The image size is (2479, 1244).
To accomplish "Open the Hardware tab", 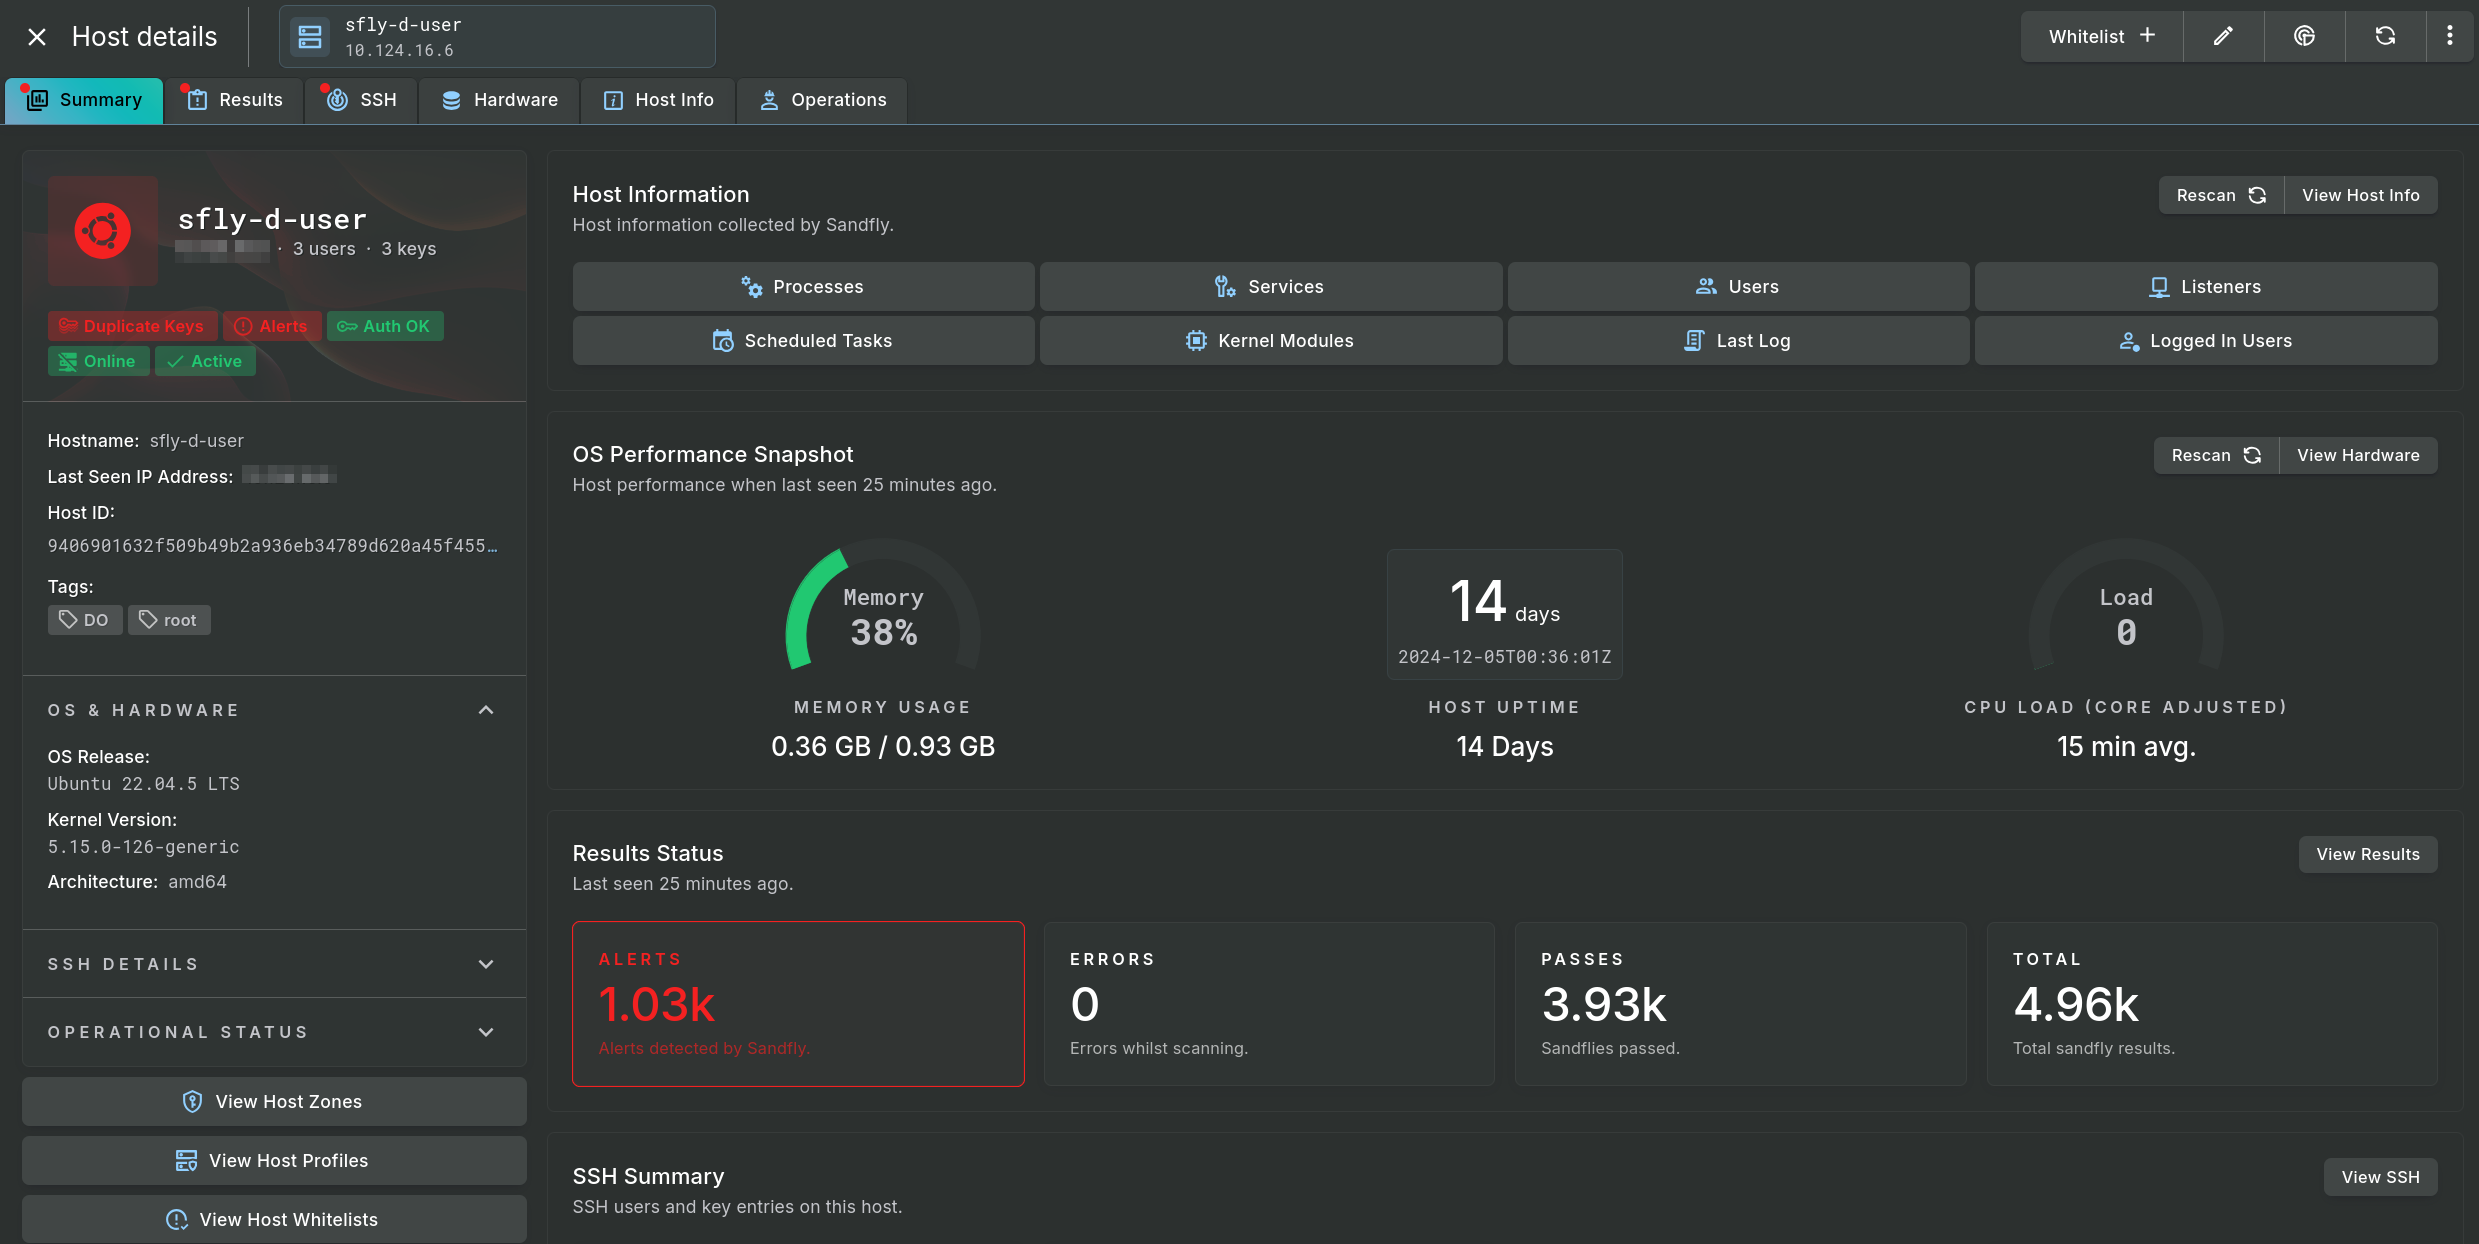I will click(499, 100).
